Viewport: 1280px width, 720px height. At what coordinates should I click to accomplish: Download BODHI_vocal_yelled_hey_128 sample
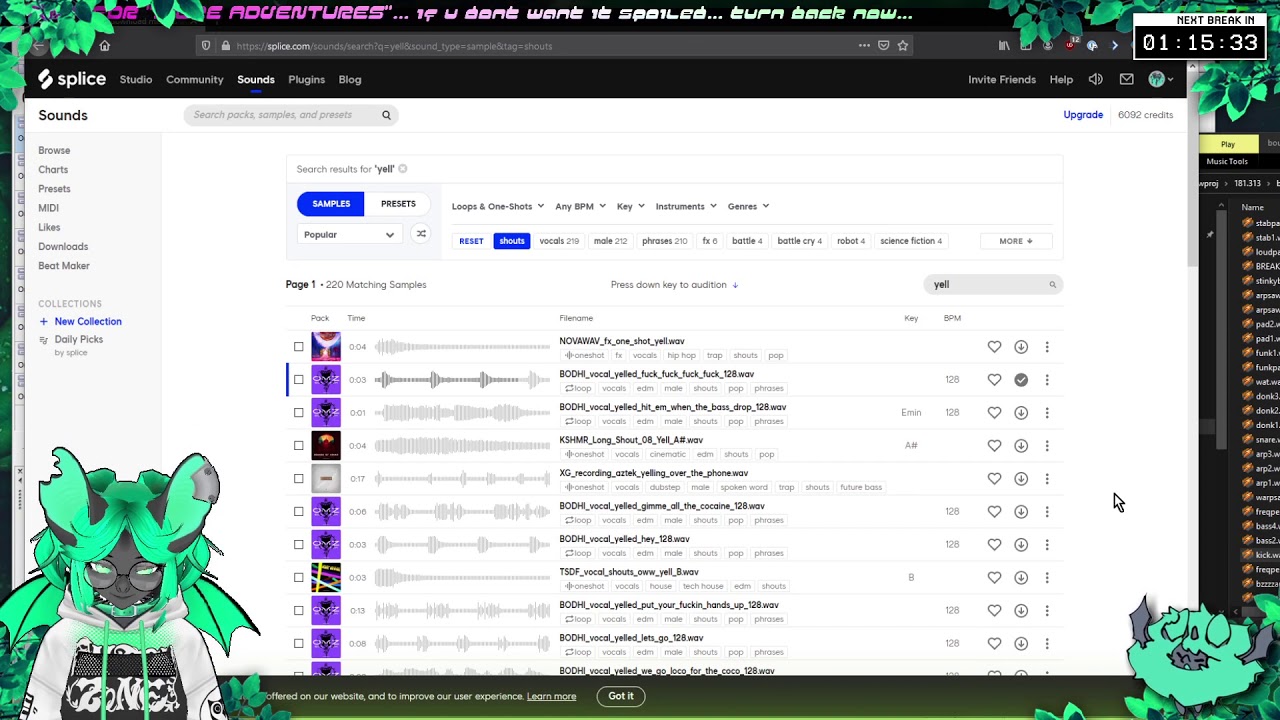1021,544
